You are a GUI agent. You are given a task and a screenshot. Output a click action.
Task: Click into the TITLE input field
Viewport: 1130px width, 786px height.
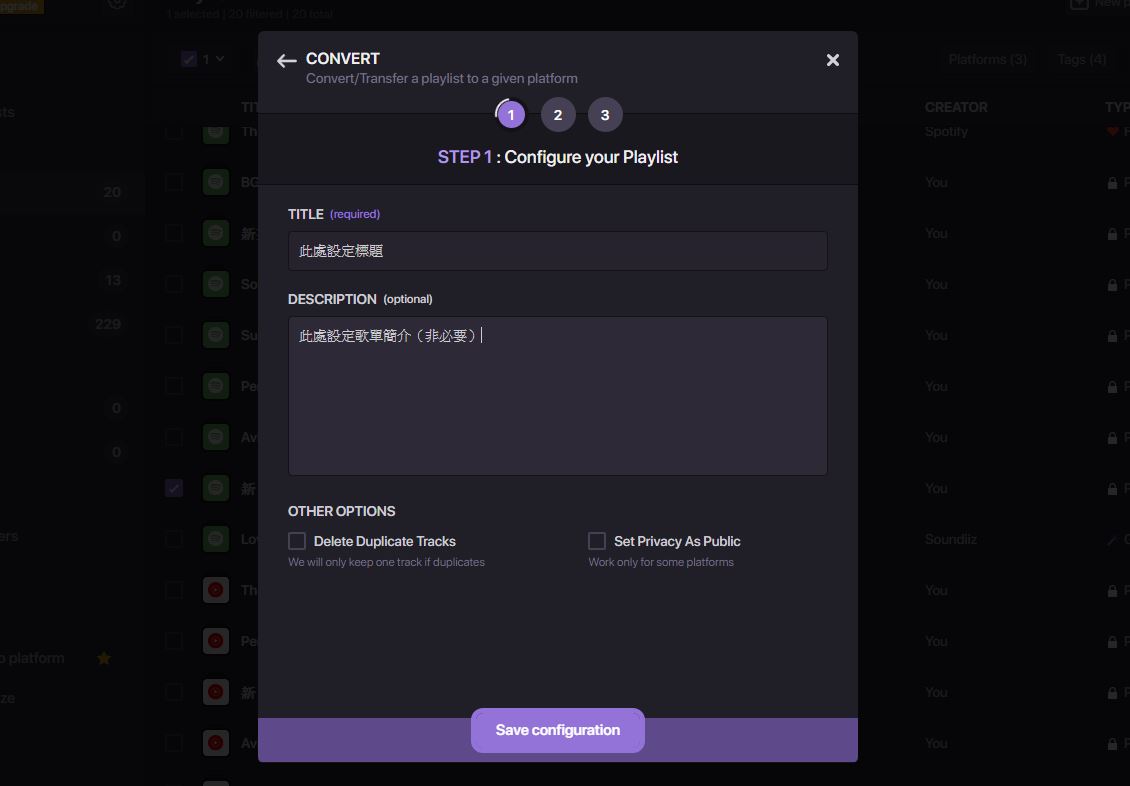(x=558, y=251)
